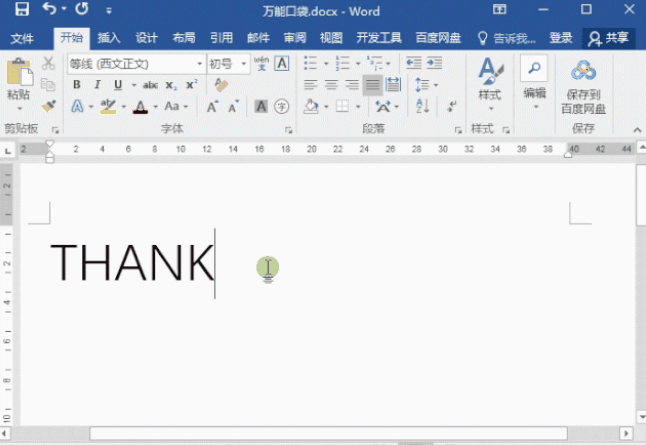Undo the last action

coord(49,9)
